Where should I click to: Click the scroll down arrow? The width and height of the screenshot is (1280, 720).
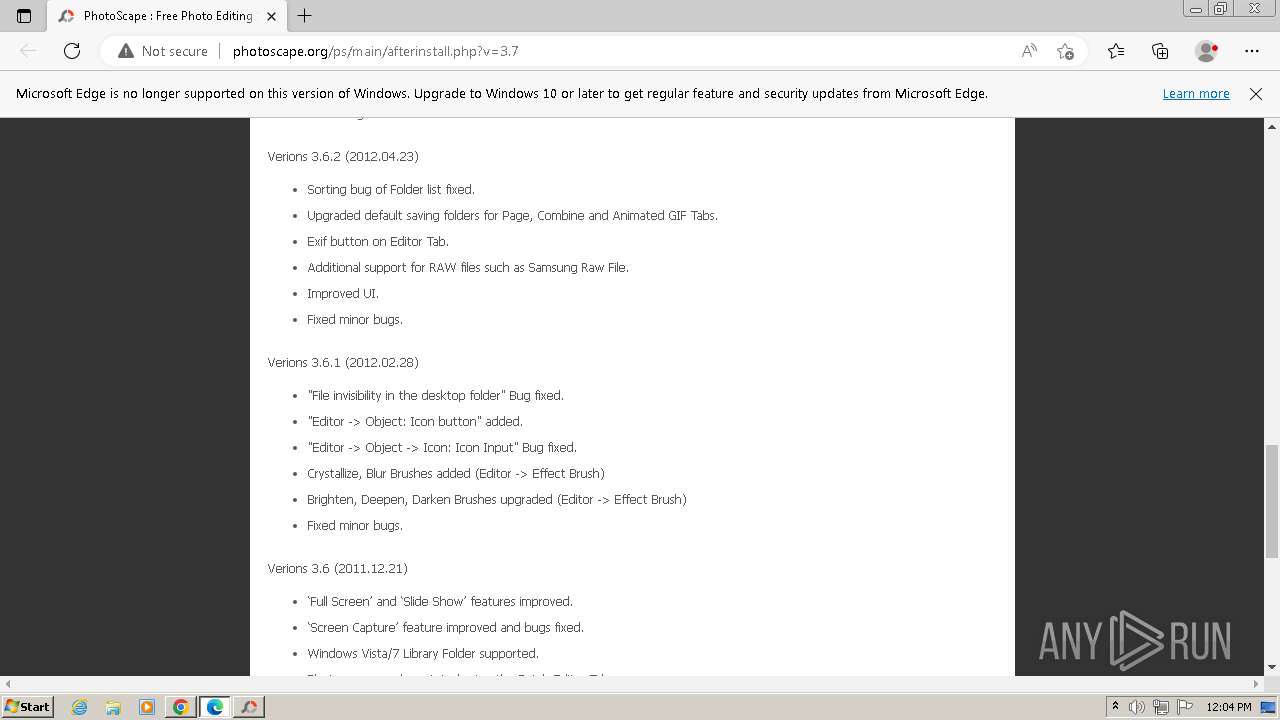click(x=1272, y=667)
